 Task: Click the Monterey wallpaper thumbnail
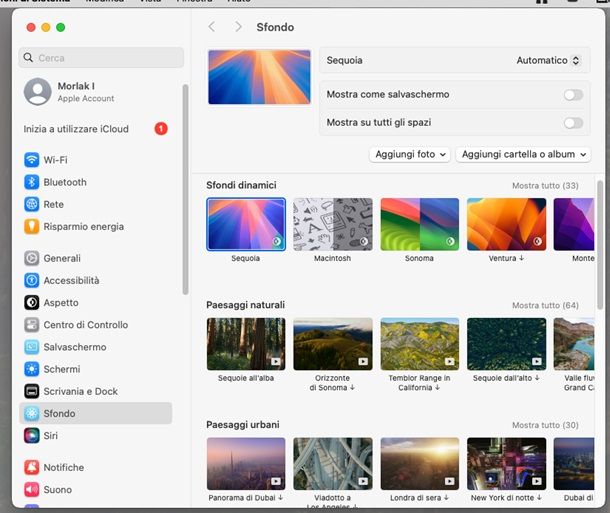574,224
